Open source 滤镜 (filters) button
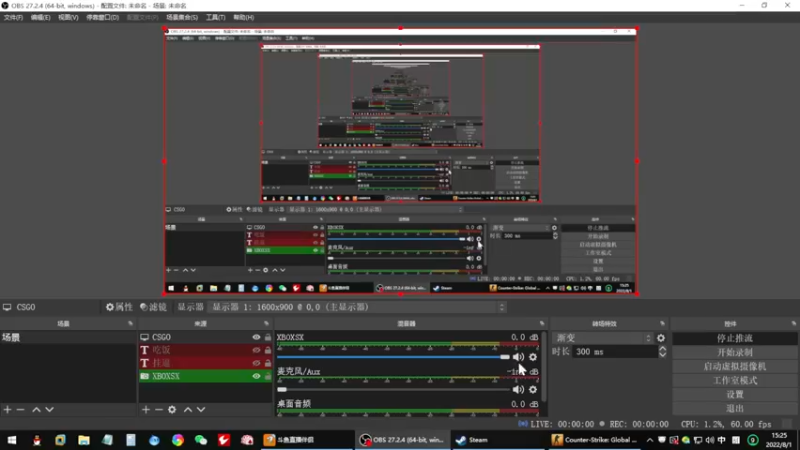The image size is (800, 450). pos(154,307)
